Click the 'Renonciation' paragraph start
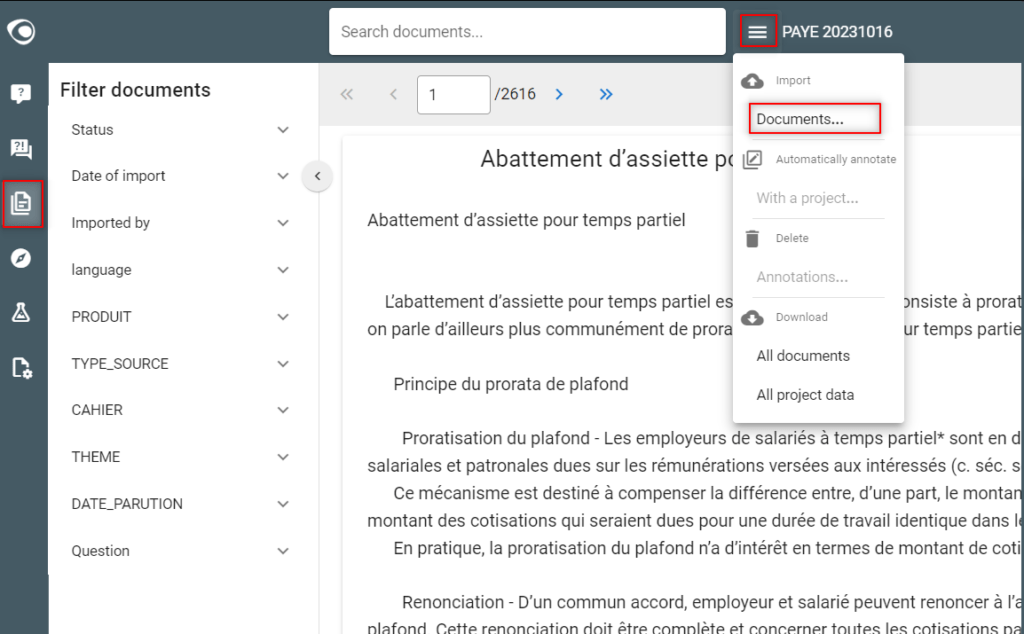The image size is (1024, 634). pos(453,602)
